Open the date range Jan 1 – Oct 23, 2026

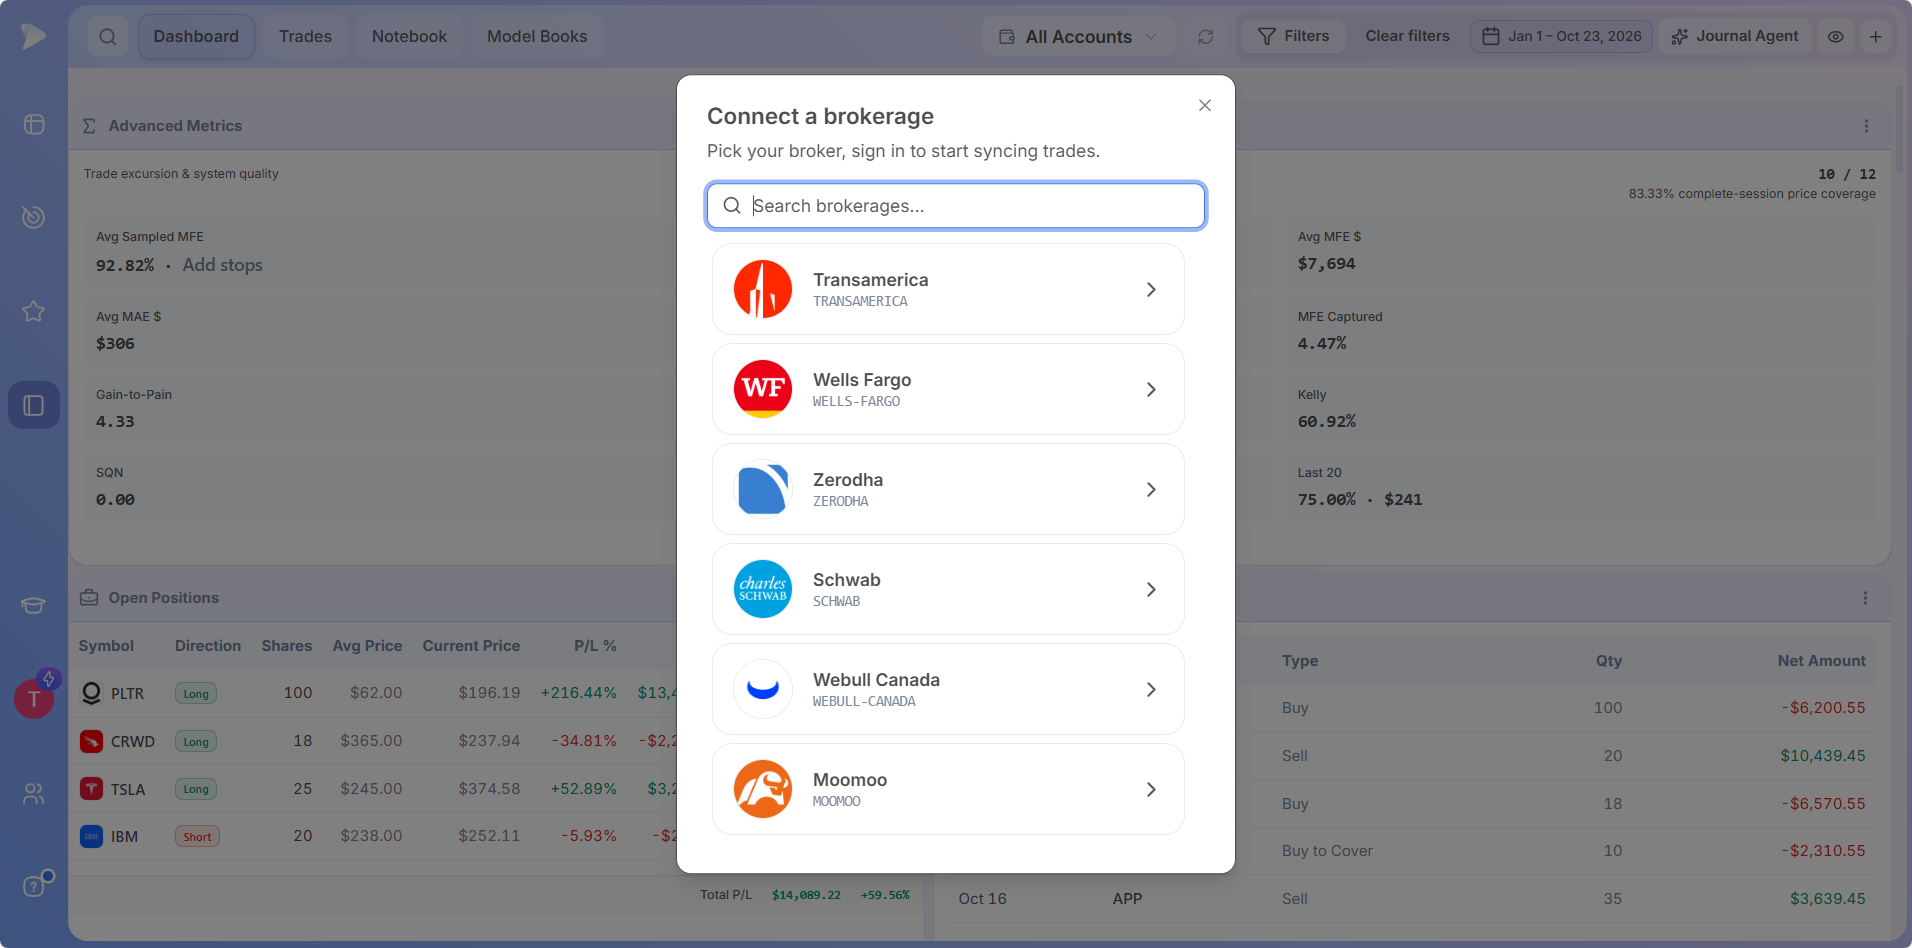point(1561,36)
